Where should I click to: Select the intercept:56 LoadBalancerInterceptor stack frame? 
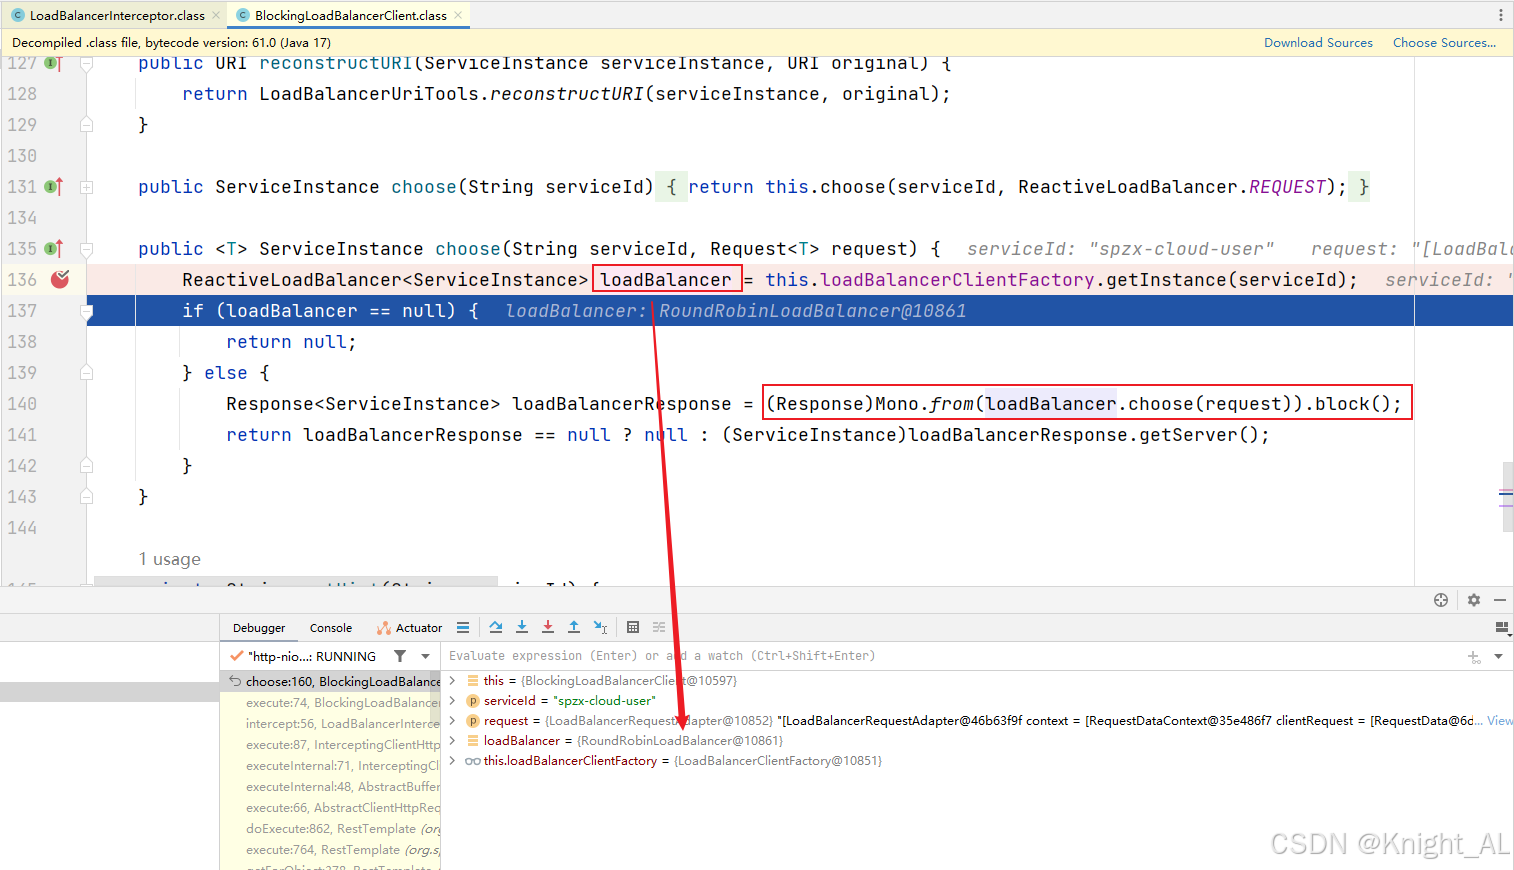[x=331, y=724]
